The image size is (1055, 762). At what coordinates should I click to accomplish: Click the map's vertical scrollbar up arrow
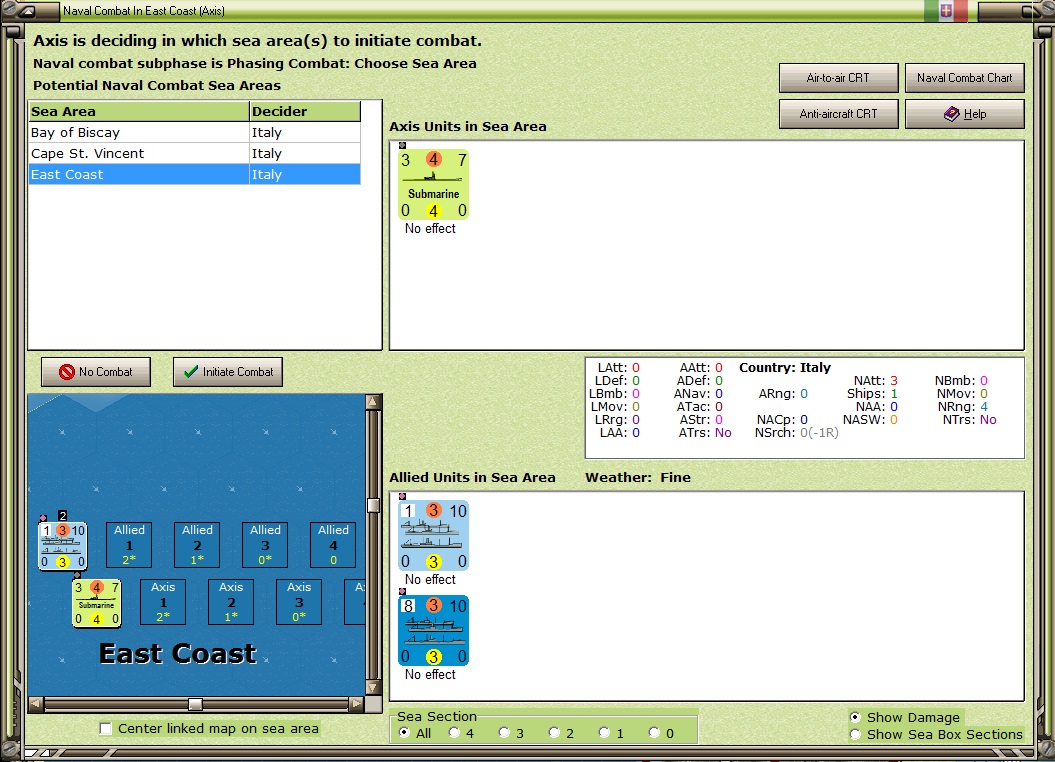click(x=373, y=402)
